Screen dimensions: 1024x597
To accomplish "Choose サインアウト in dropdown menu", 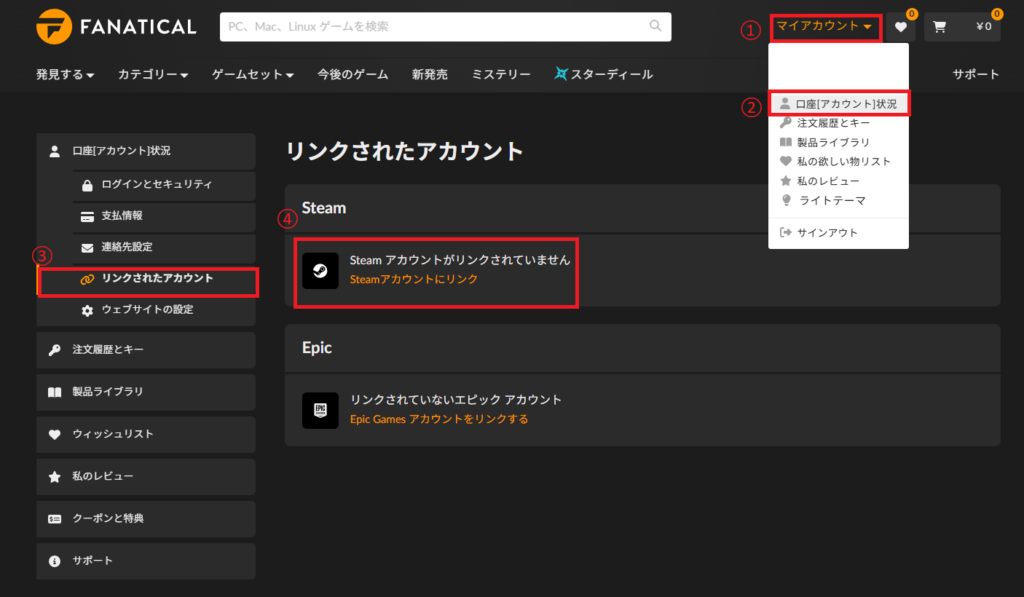I will (x=839, y=233).
